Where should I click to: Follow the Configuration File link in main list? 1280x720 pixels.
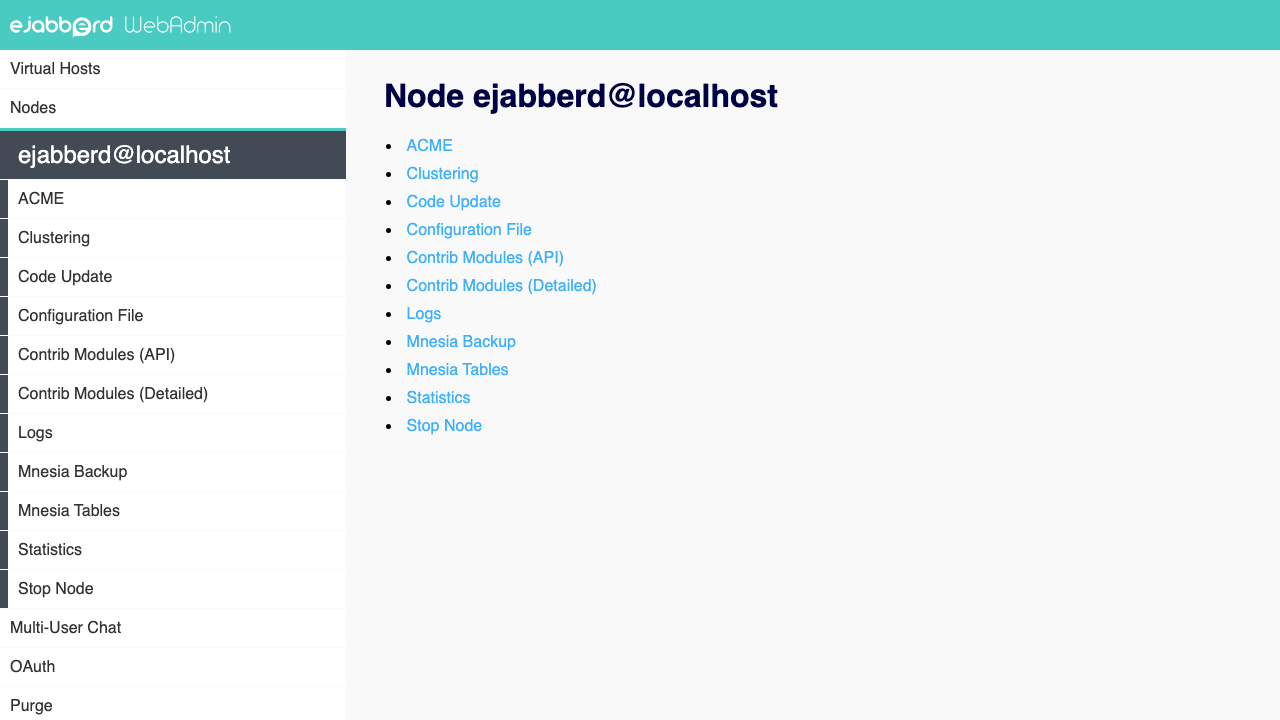(469, 229)
